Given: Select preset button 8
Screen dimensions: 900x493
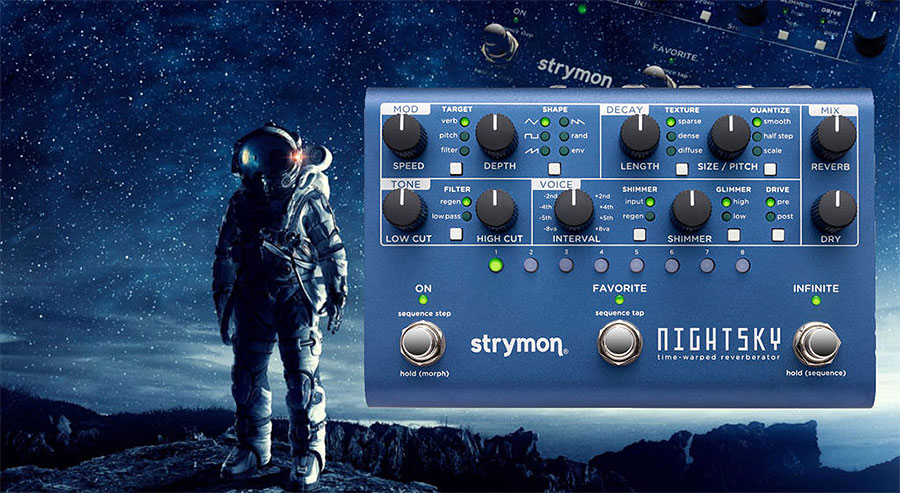Looking at the screenshot, I should click(743, 266).
